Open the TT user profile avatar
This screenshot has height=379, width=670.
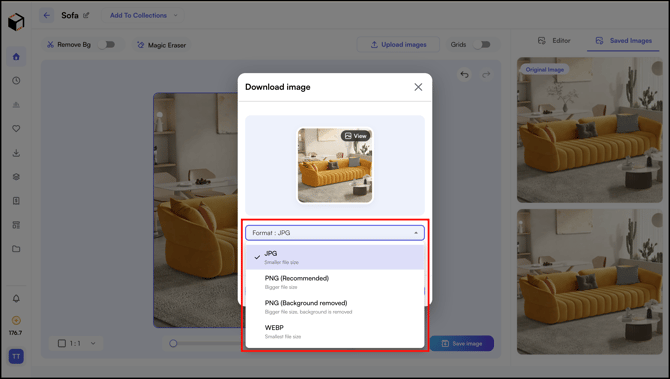coord(16,356)
